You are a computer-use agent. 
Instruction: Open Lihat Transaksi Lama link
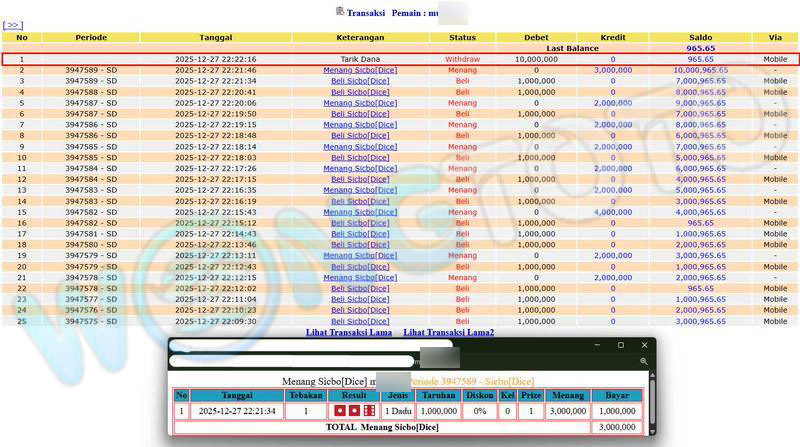click(348, 332)
